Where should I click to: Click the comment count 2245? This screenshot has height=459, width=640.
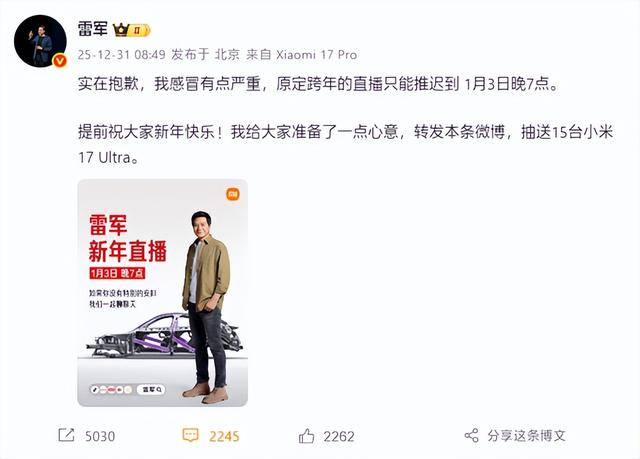224,436
